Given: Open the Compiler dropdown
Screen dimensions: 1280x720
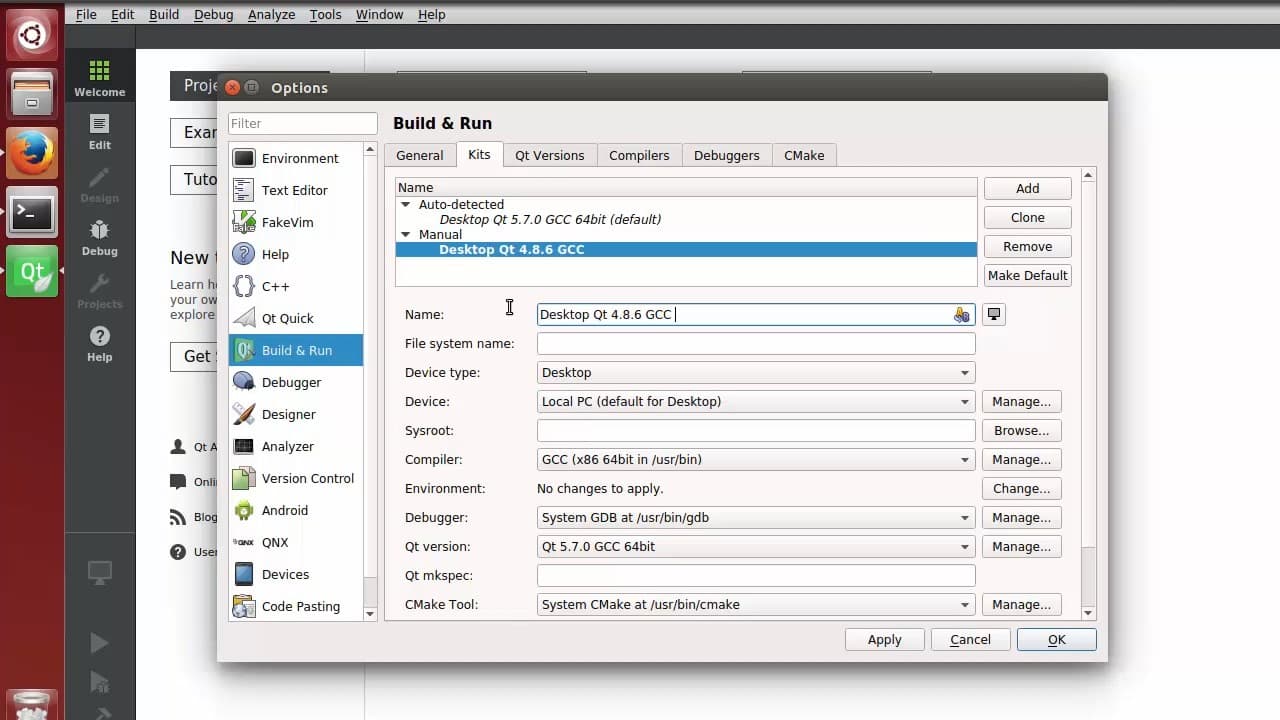Looking at the screenshot, I should point(756,460).
